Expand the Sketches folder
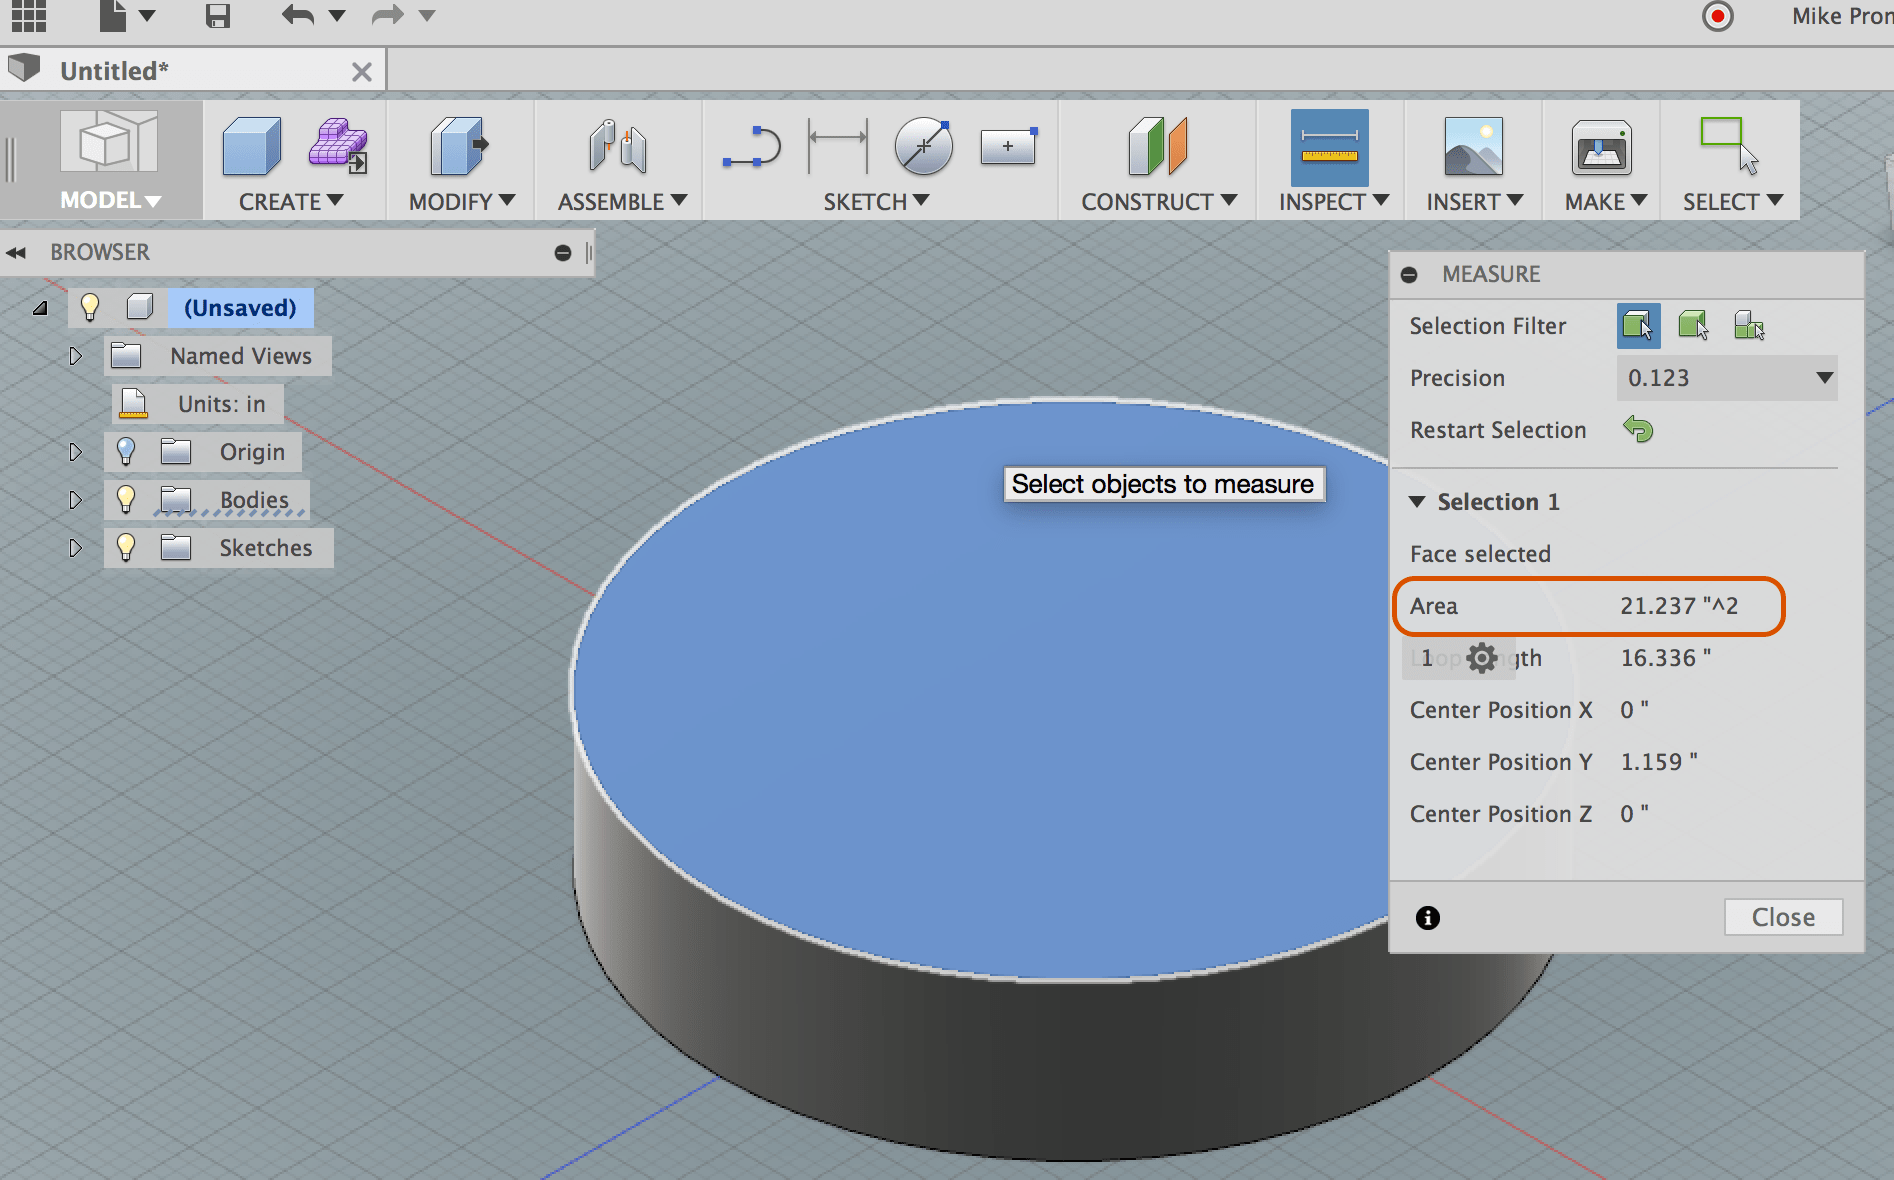The image size is (1894, 1180). click(x=75, y=548)
